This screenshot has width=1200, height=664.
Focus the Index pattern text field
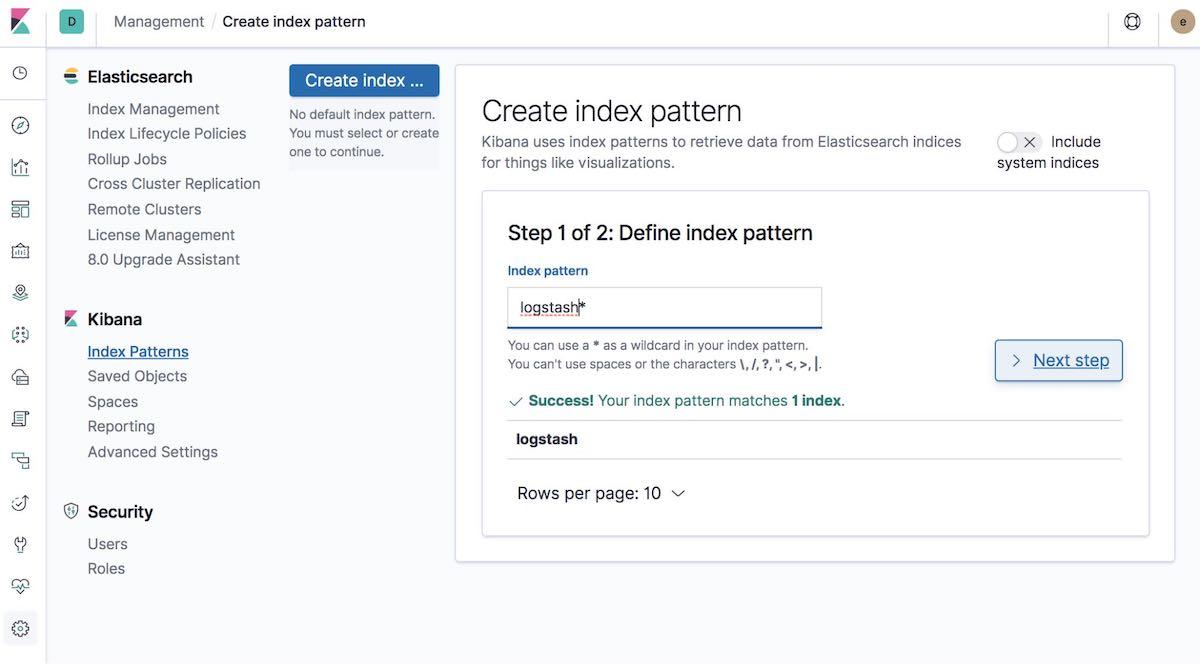pos(665,307)
